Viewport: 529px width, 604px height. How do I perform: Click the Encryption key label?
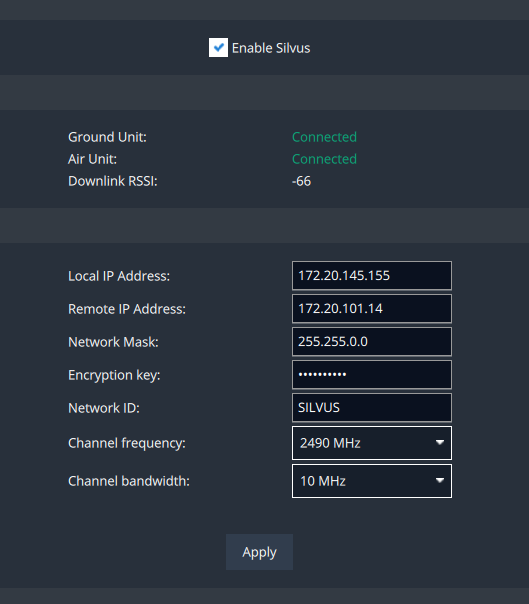coord(114,375)
